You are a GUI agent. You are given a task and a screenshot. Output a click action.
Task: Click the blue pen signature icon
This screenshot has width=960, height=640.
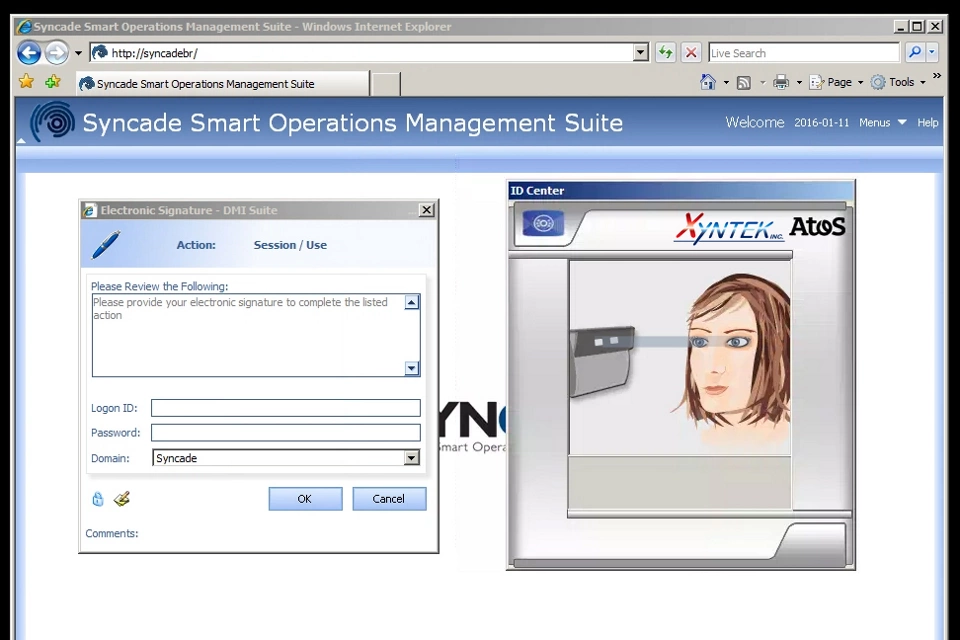[x=106, y=244]
